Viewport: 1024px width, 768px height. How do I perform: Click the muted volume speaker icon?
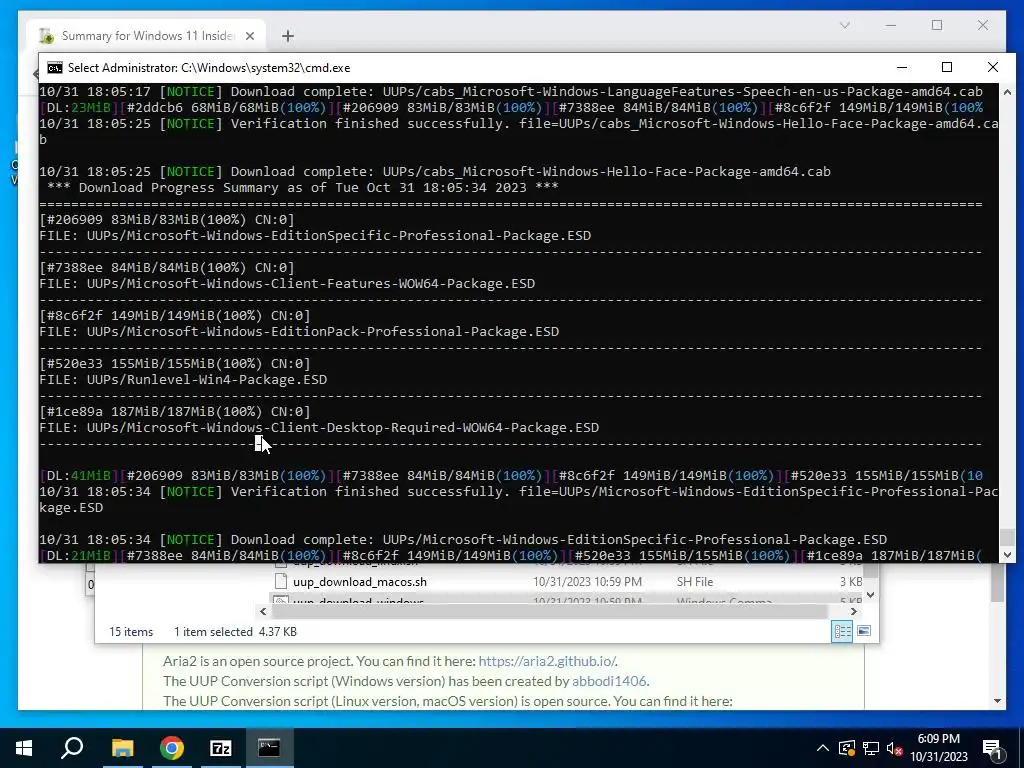895,748
